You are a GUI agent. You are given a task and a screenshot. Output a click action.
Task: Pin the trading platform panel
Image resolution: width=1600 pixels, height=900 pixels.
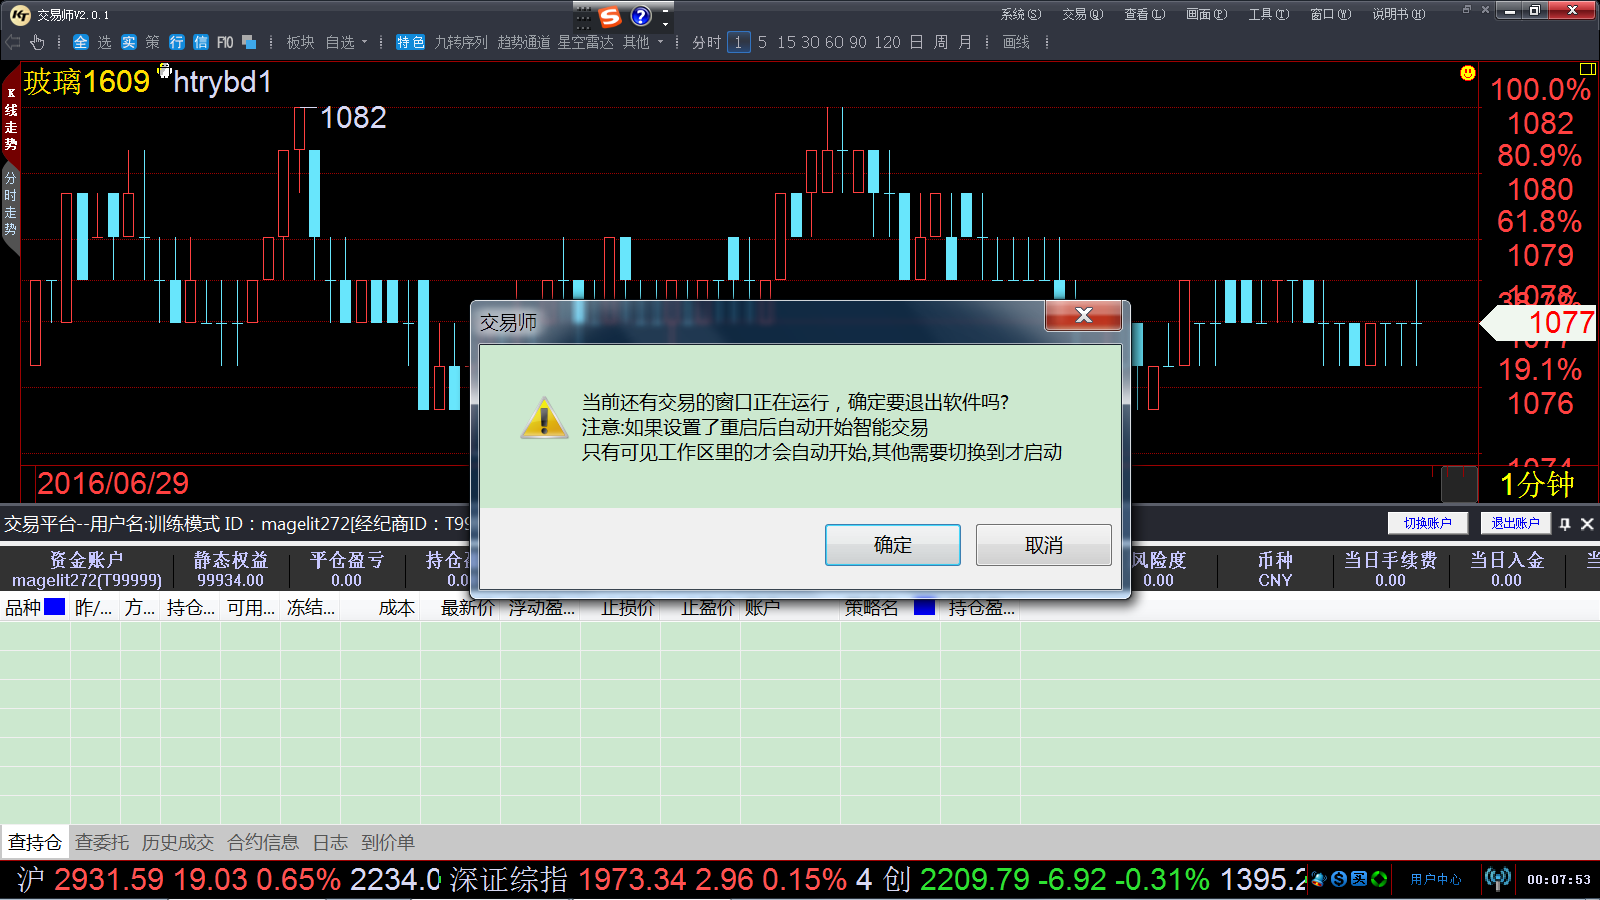pos(1565,523)
